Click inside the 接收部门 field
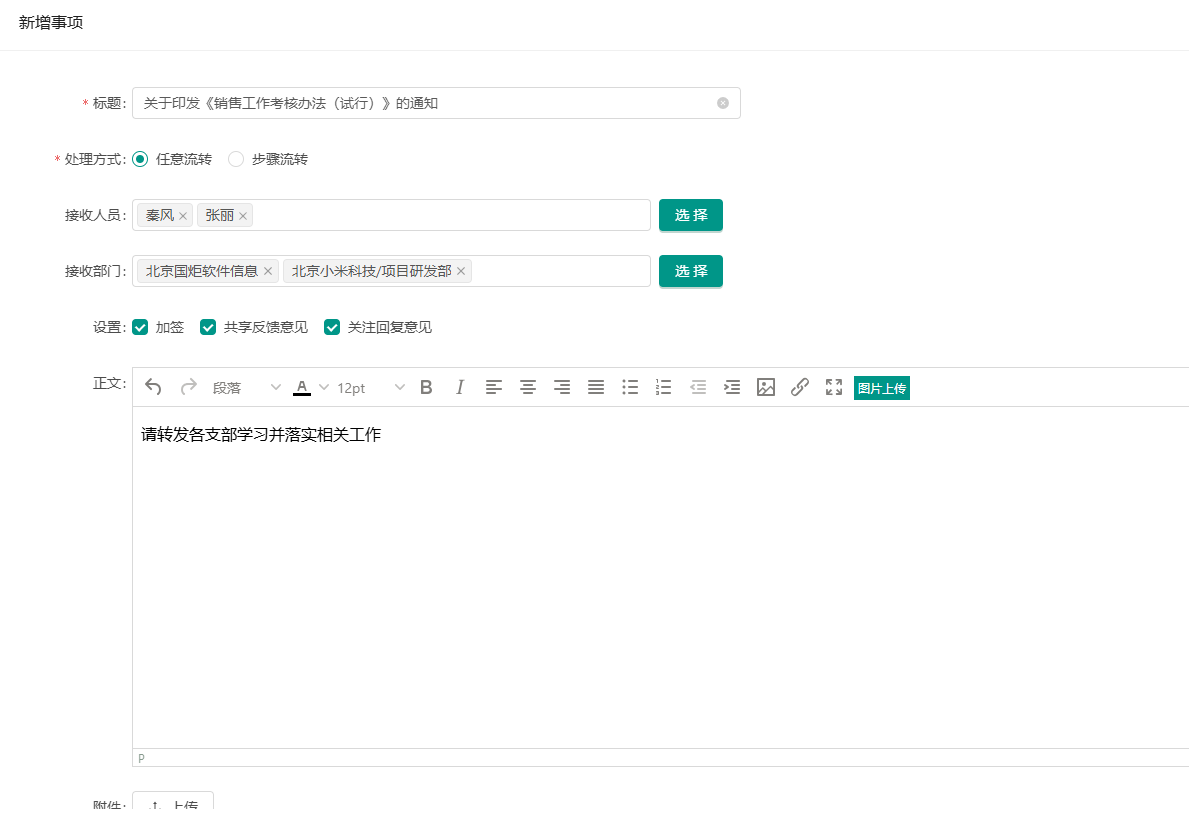The width and height of the screenshot is (1189, 831). 391,271
